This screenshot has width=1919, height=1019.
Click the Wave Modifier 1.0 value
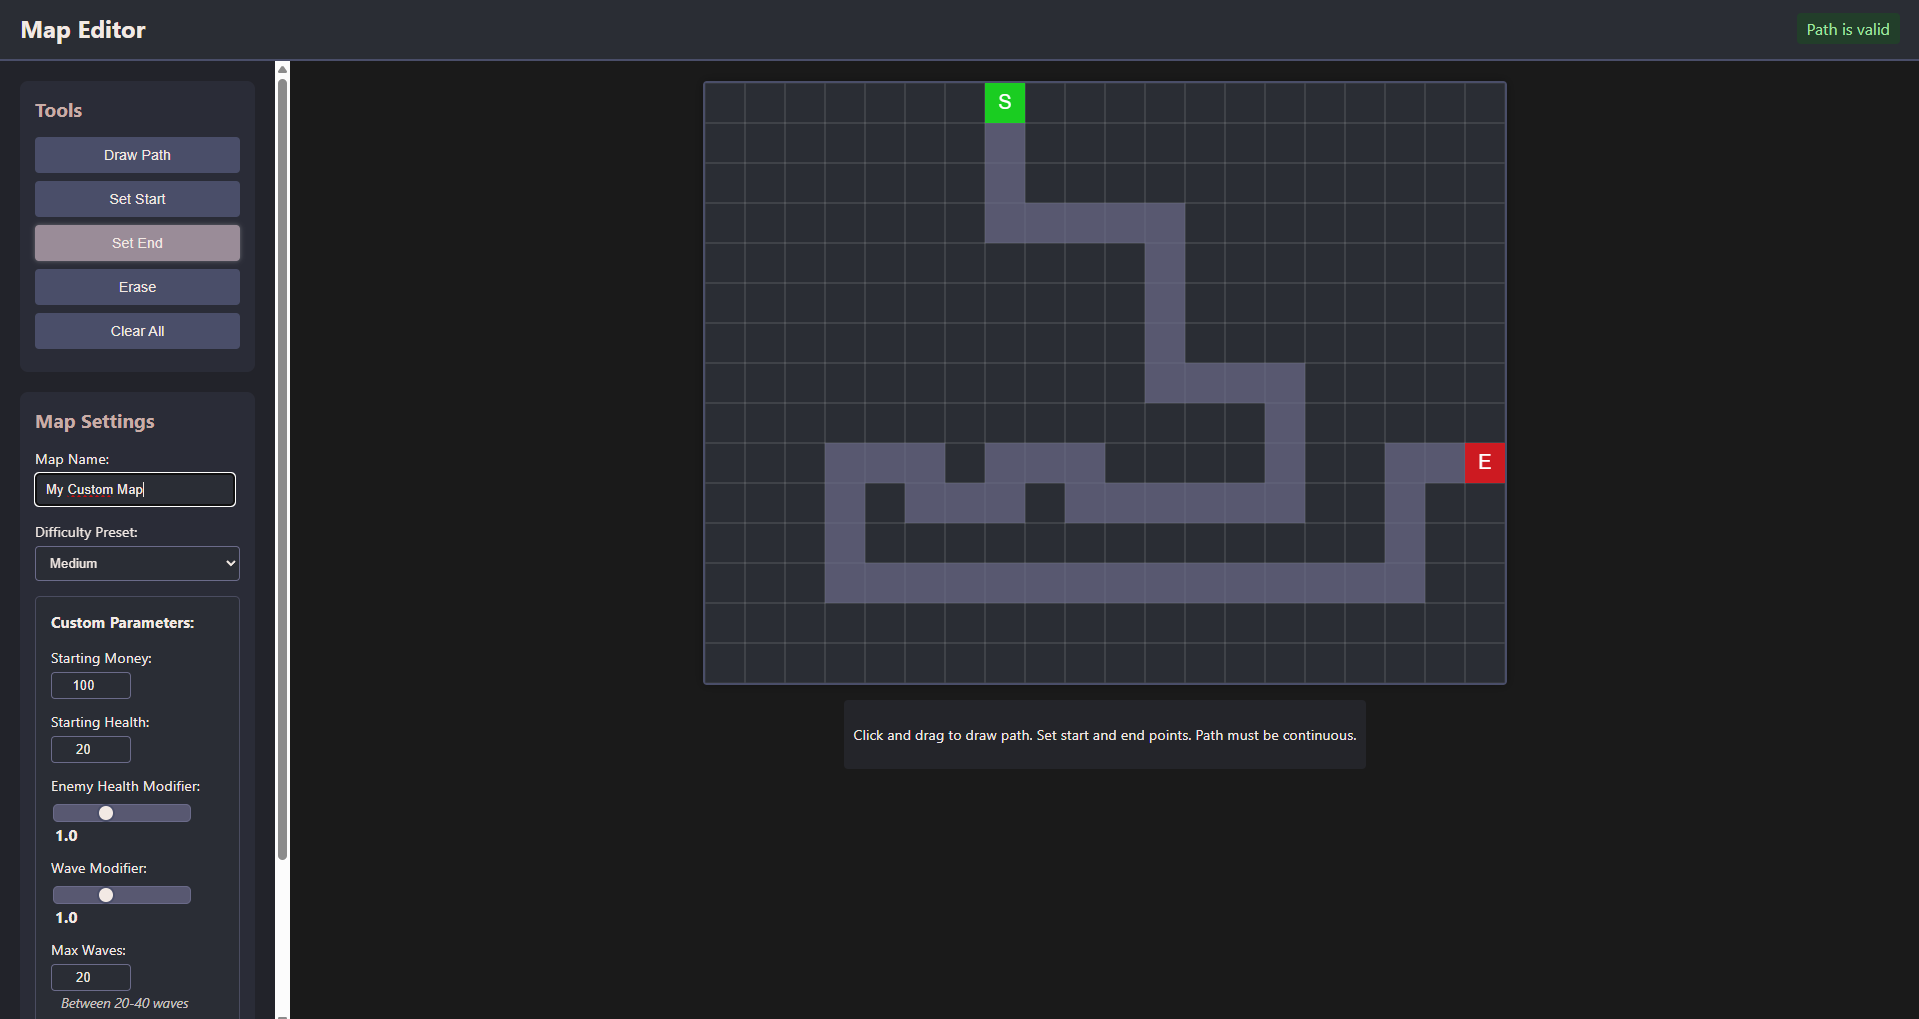tap(66, 918)
